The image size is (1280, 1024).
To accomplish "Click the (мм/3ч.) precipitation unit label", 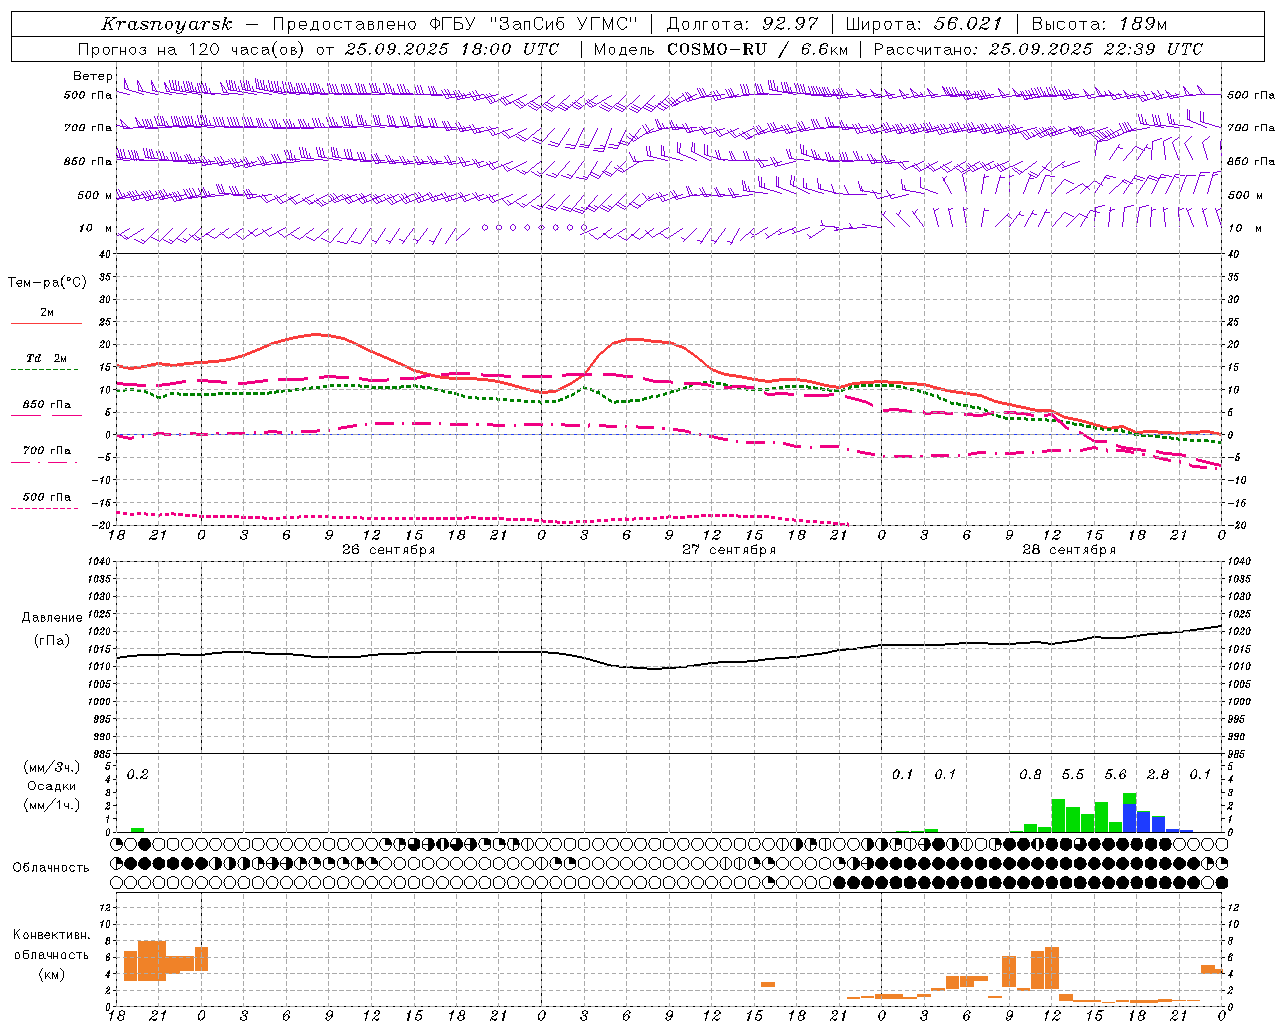I will pos(52,767).
